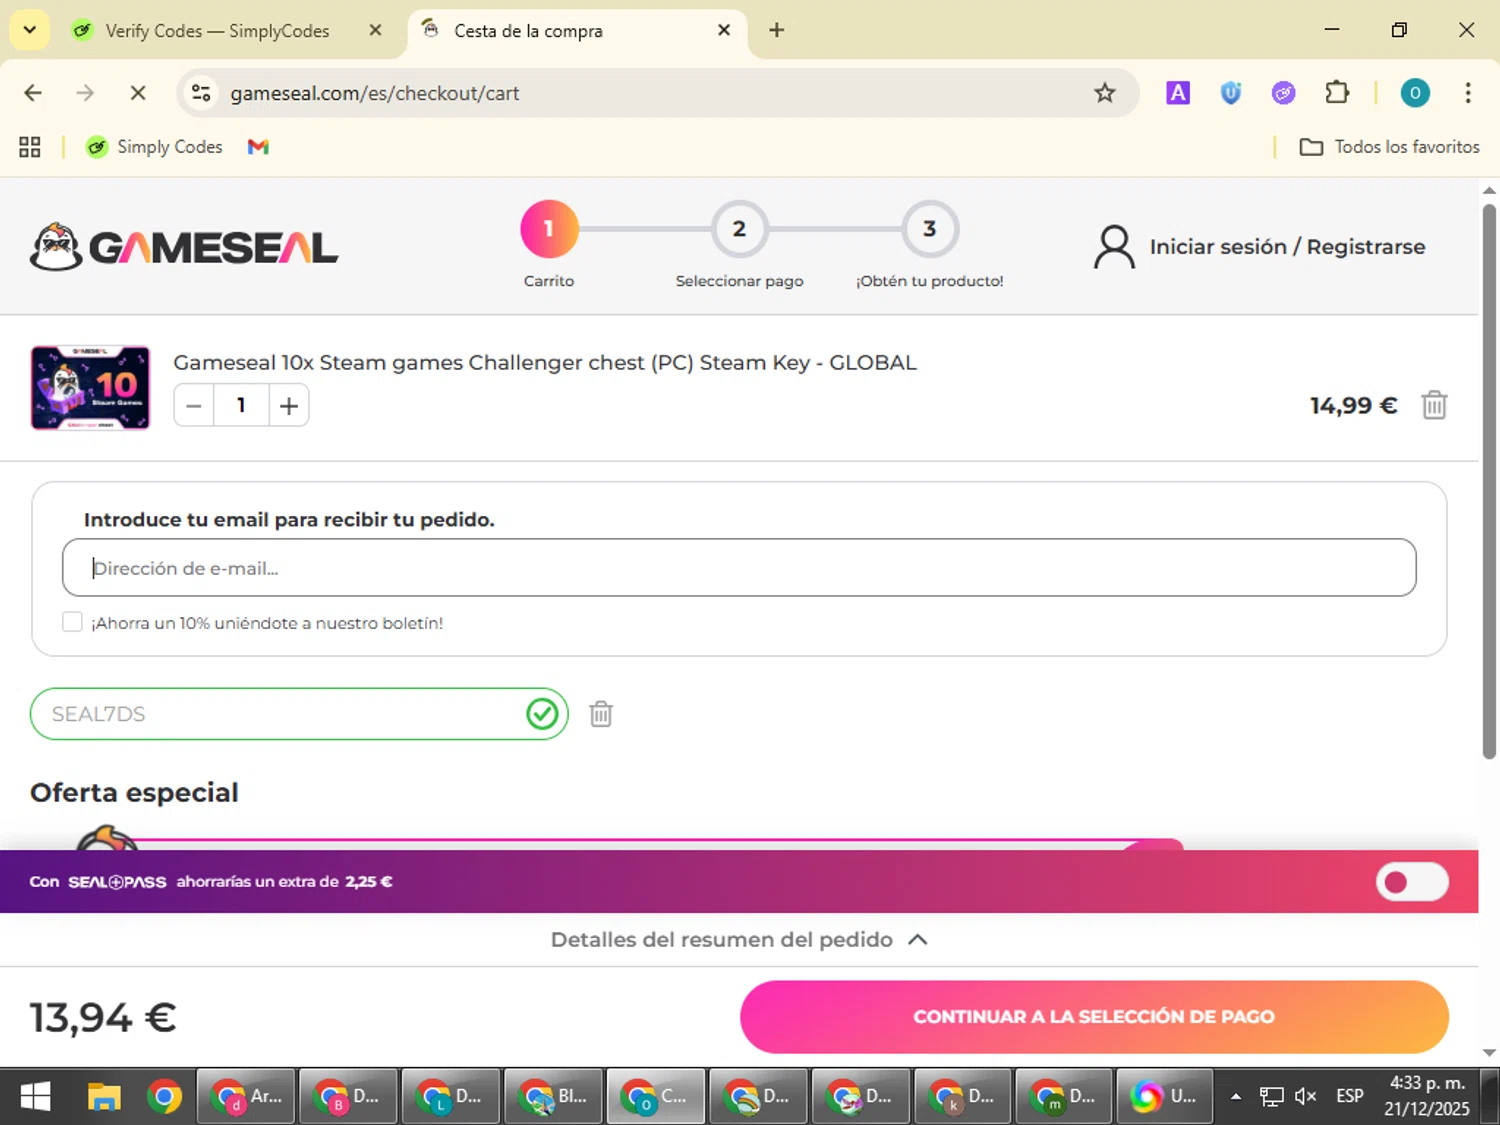Switch to Verify Codes — SimplyCodes tab
Image resolution: width=1500 pixels, height=1125 pixels.
tap(218, 31)
